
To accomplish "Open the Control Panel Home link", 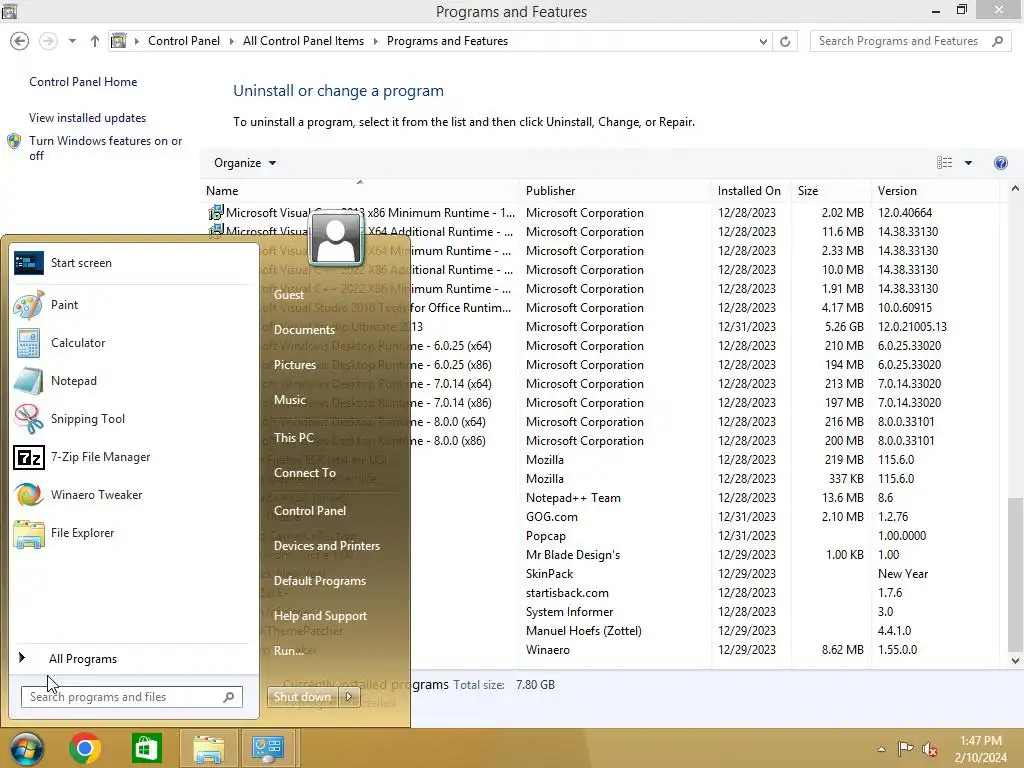I will [x=83, y=82].
